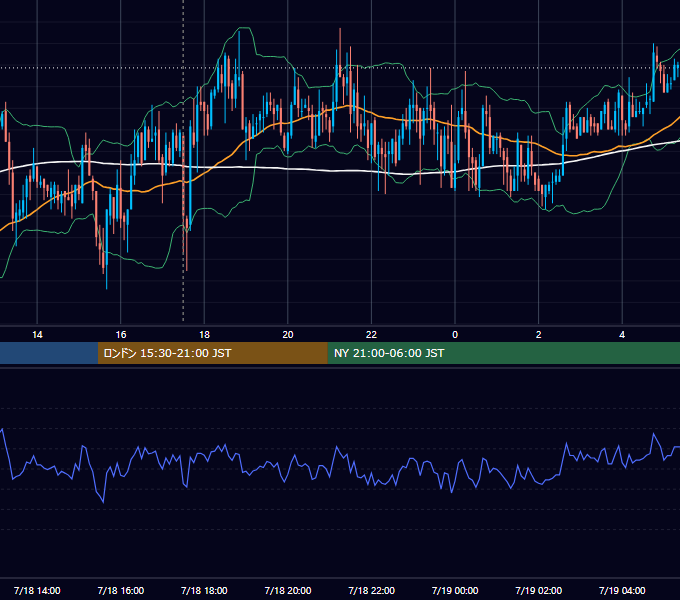Click the 7/19 00:00 time label
The image size is (680, 600).
455,590
